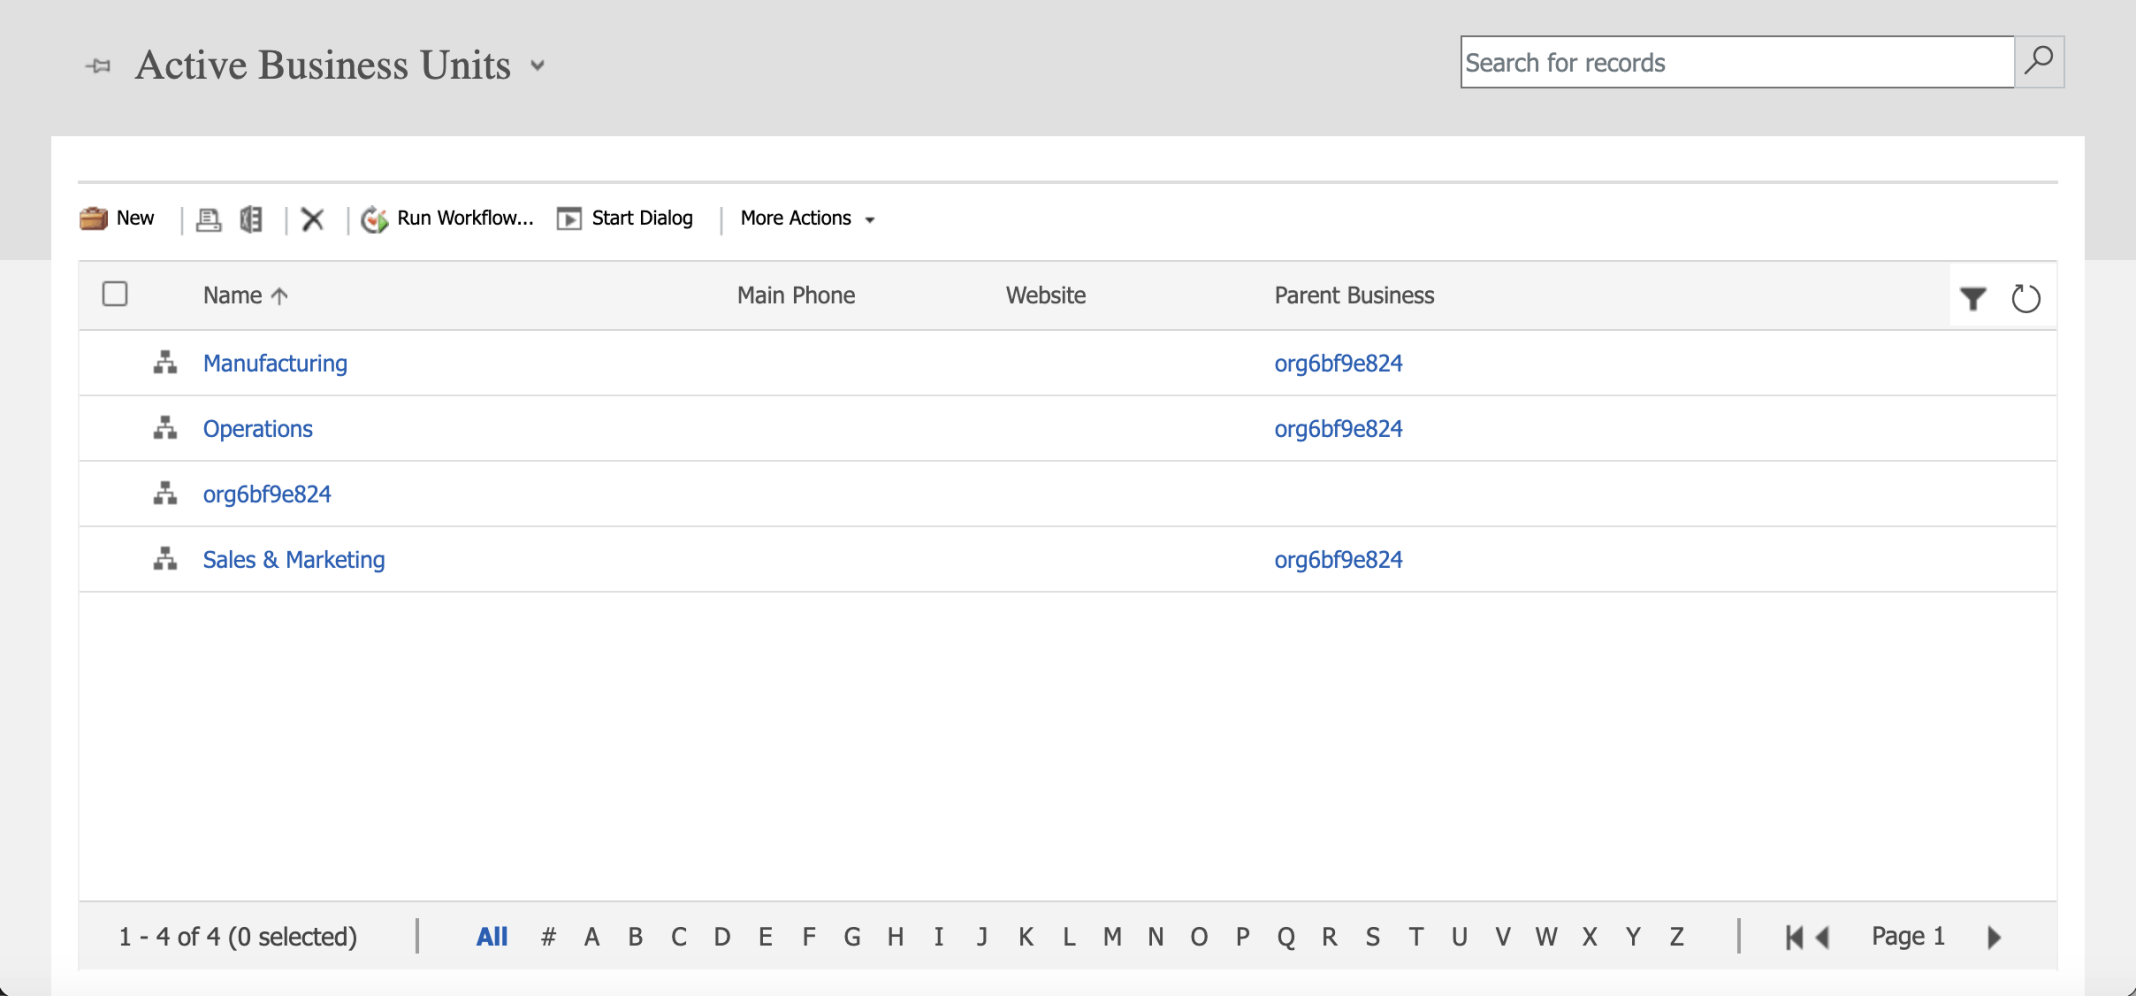2136x996 pixels.
Task: Click the Manufacturing row hierarchy icon
Action: [165, 363]
